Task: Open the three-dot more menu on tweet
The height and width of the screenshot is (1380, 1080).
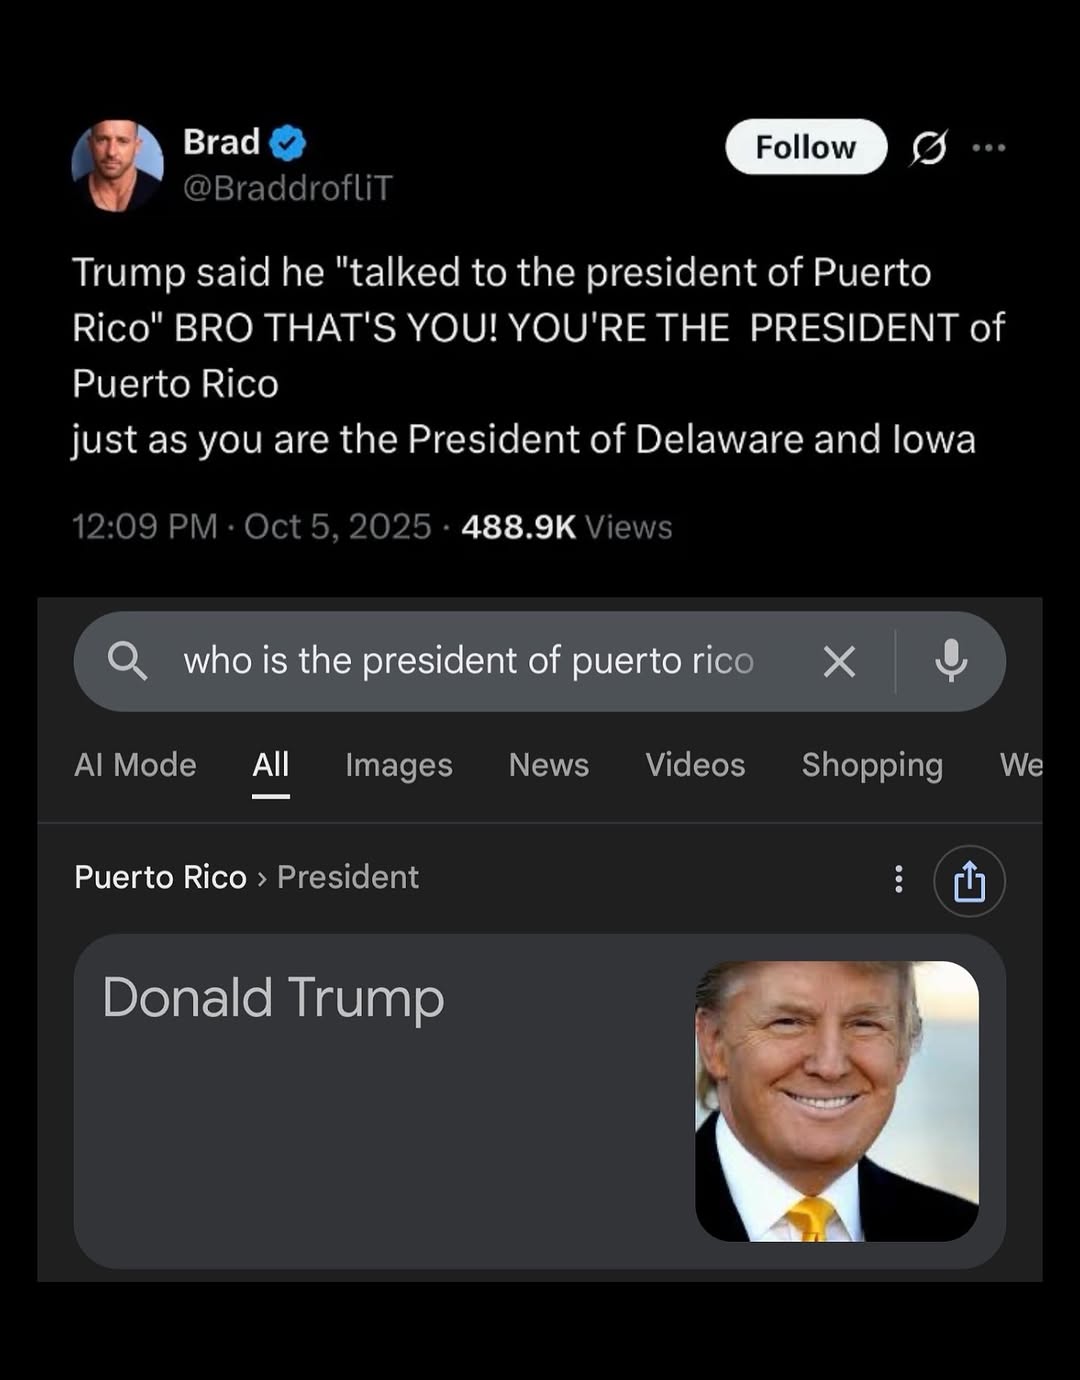Action: [988, 148]
